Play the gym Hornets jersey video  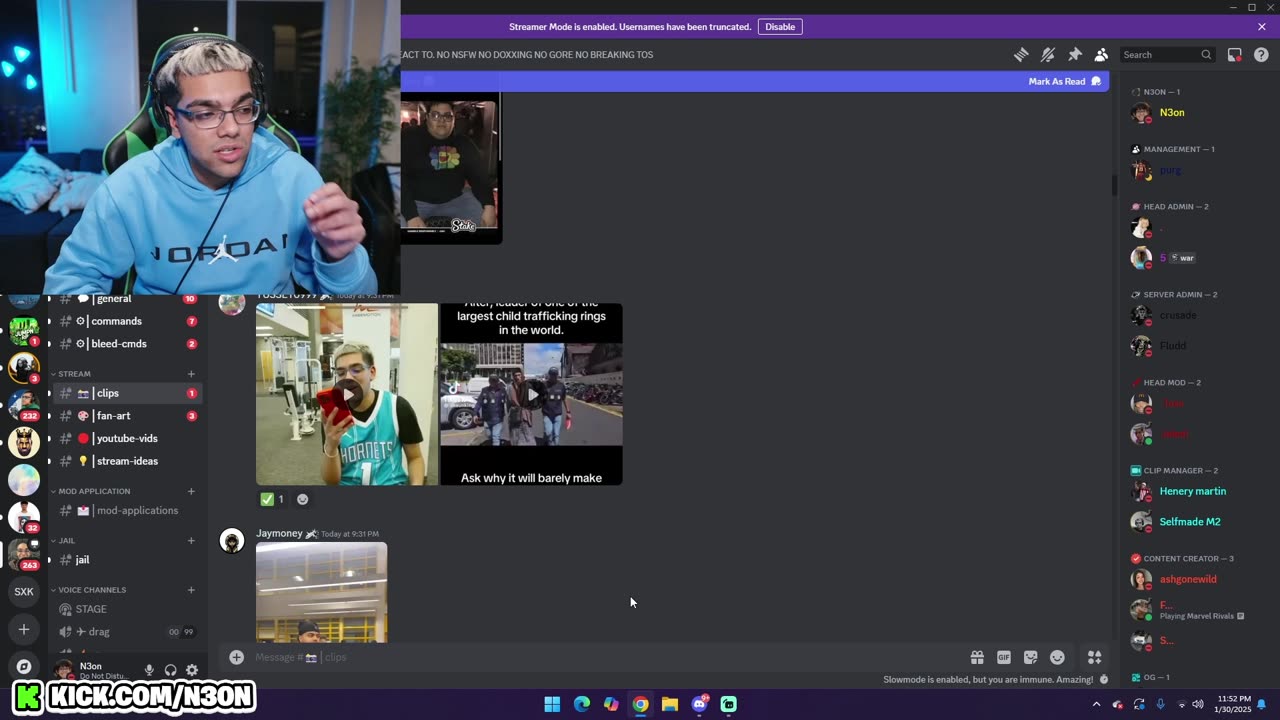(x=347, y=394)
